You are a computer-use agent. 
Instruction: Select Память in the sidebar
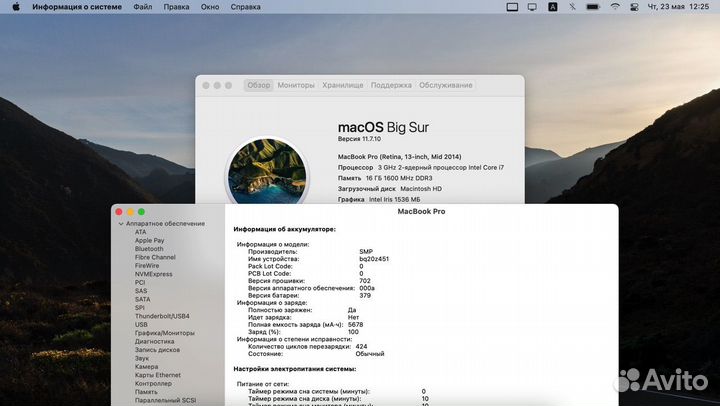tap(146, 392)
